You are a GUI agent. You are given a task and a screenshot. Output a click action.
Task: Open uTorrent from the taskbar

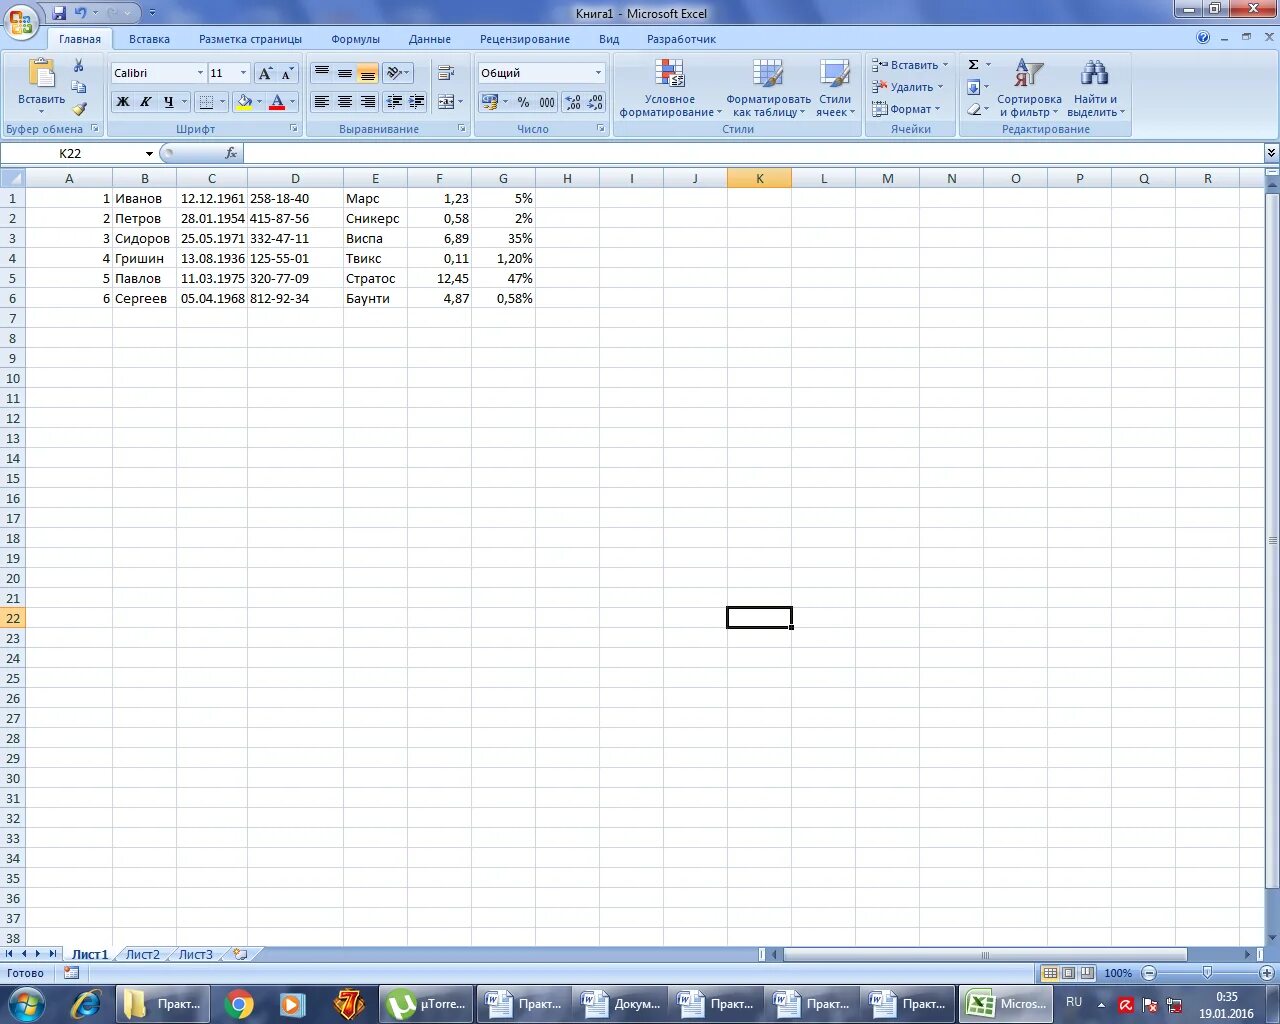pyautogui.click(x=427, y=1004)
